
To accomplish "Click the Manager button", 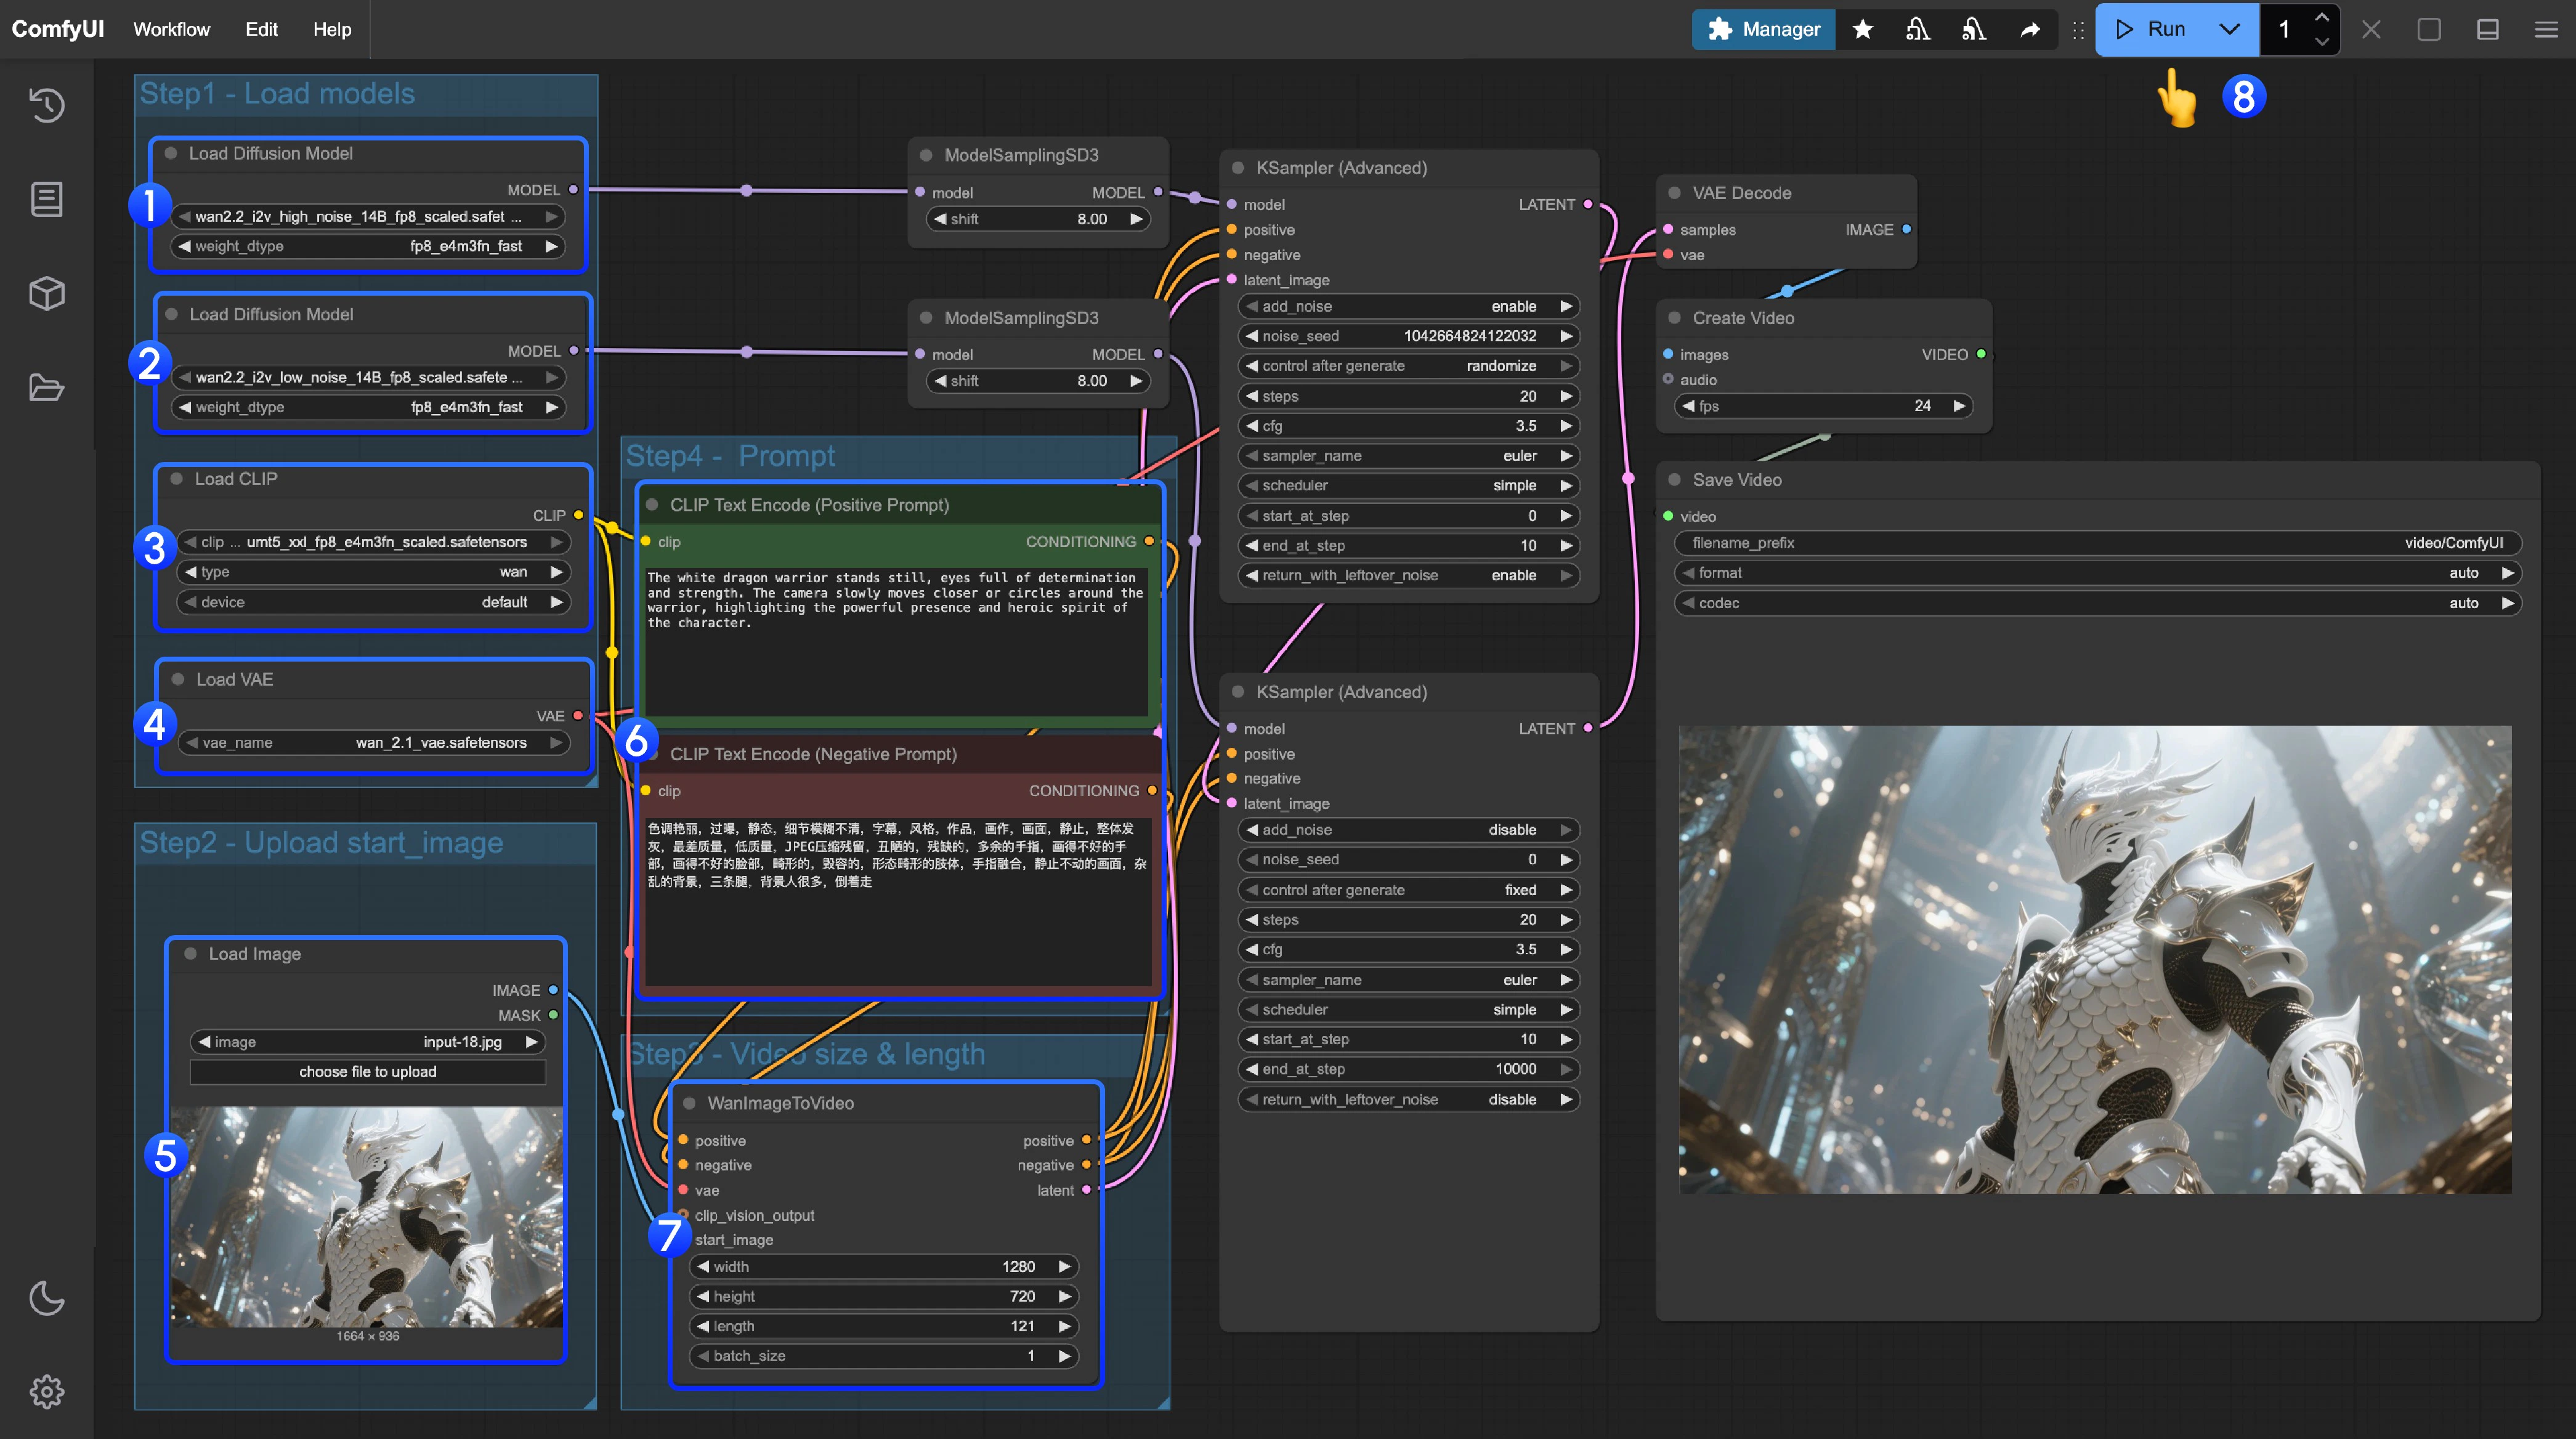I will [x=1763, y=29].
